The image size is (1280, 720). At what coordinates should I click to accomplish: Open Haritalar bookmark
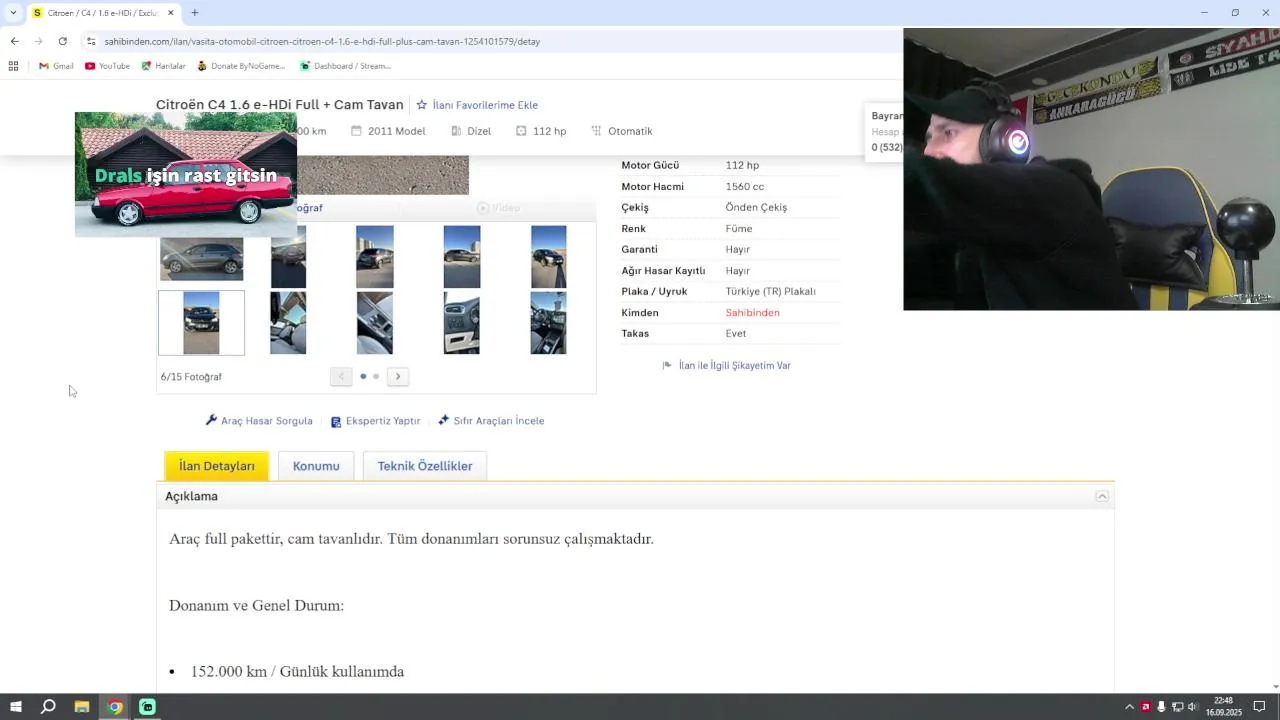(163, 66)
